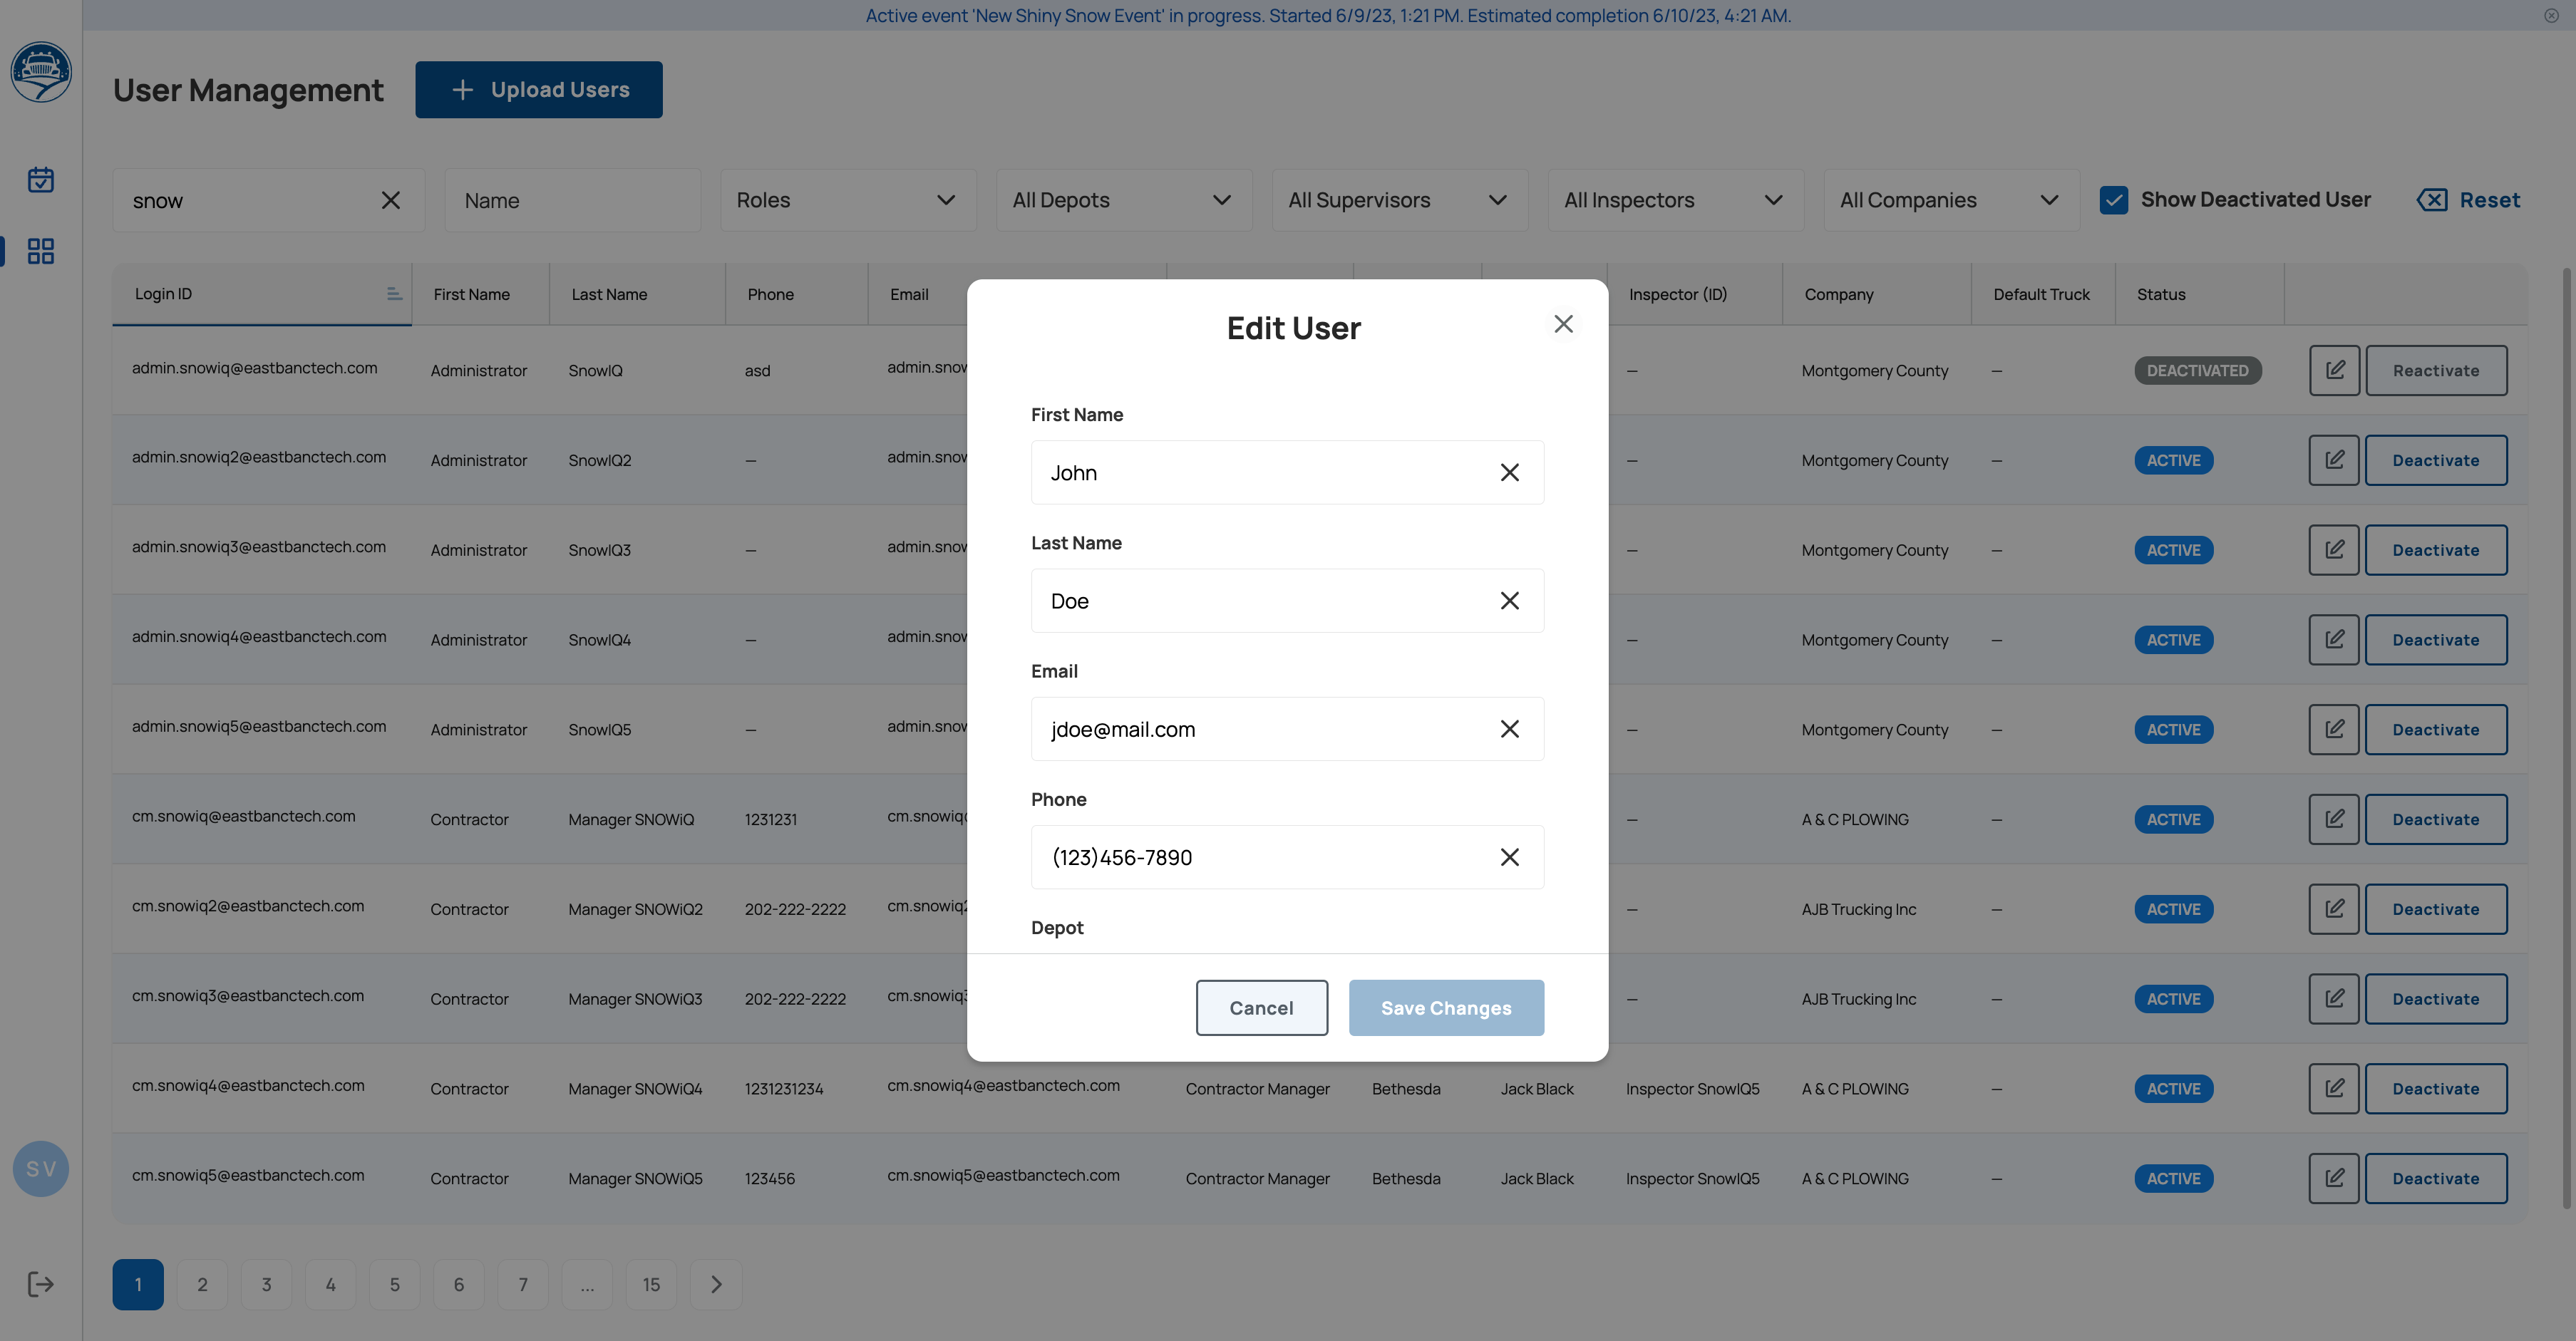Click the truck logo in the top-left corner
Screen dimensions: 2576x1341
click(x=41, y=72)
